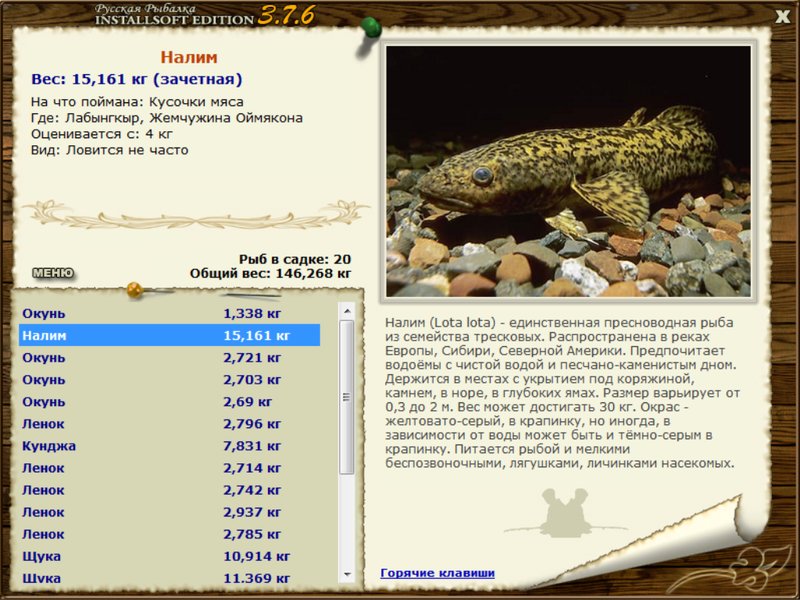
Task: Click the green pushpin on the note
Action: (370, 27)
